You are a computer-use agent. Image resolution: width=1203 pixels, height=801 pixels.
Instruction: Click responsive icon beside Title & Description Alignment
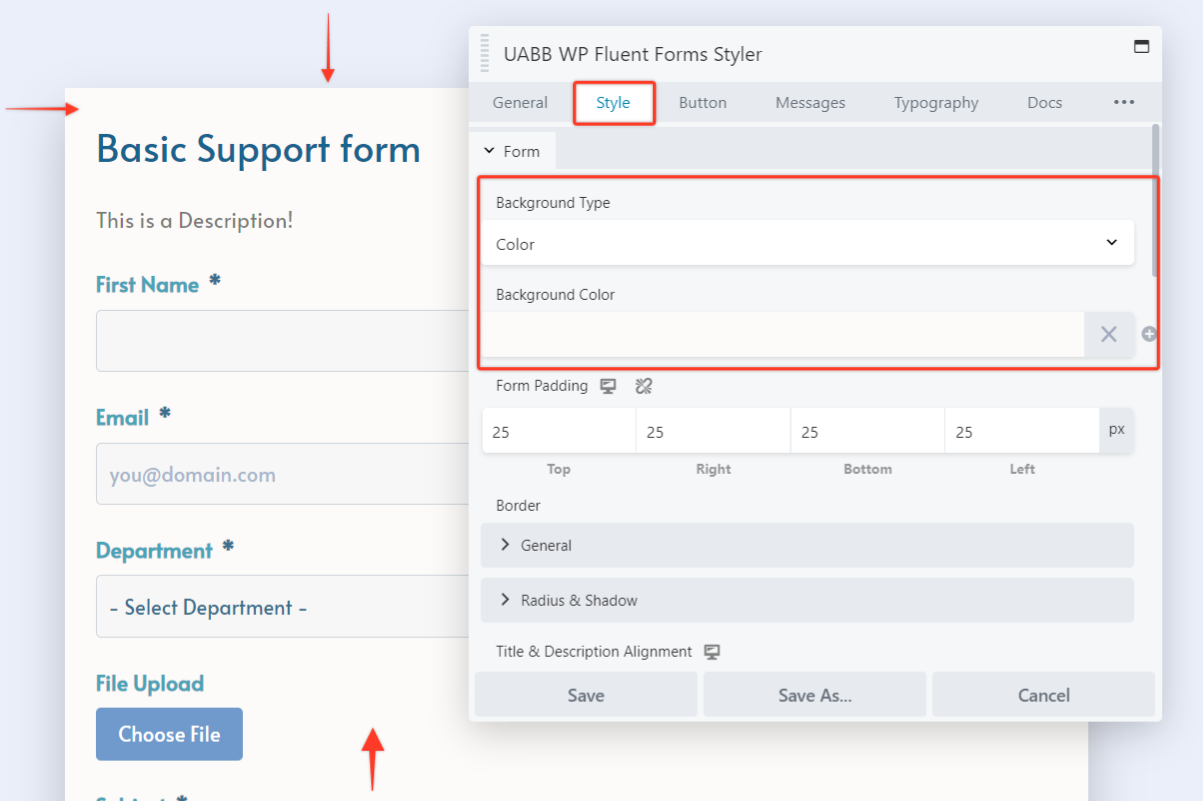pos(712,652)
